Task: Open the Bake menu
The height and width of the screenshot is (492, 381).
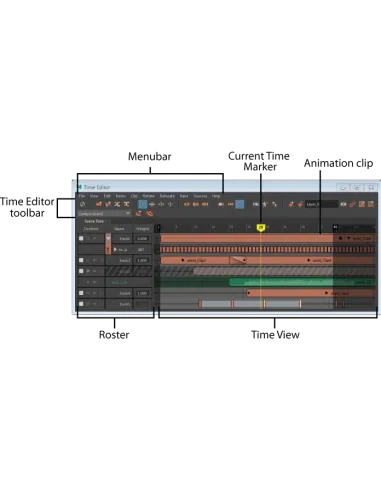Action: tap(184, 196)
